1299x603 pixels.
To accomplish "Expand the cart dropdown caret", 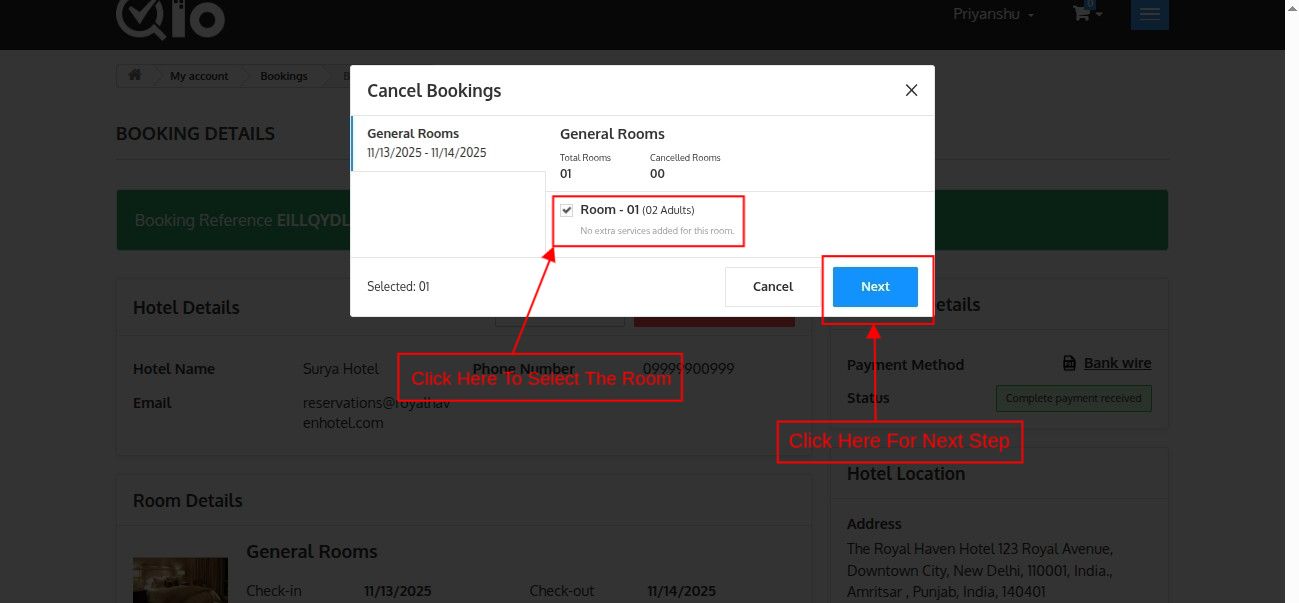I will click(1099, 15).
